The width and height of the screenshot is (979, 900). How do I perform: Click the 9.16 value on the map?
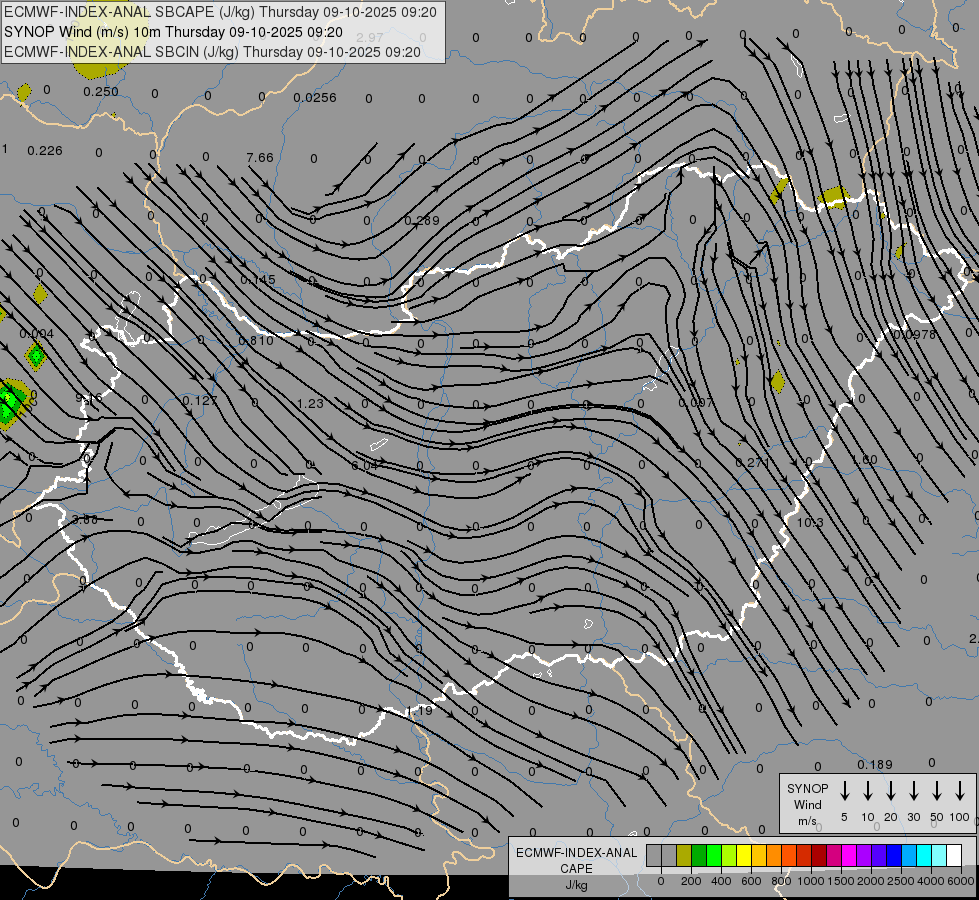click(89, 398)
